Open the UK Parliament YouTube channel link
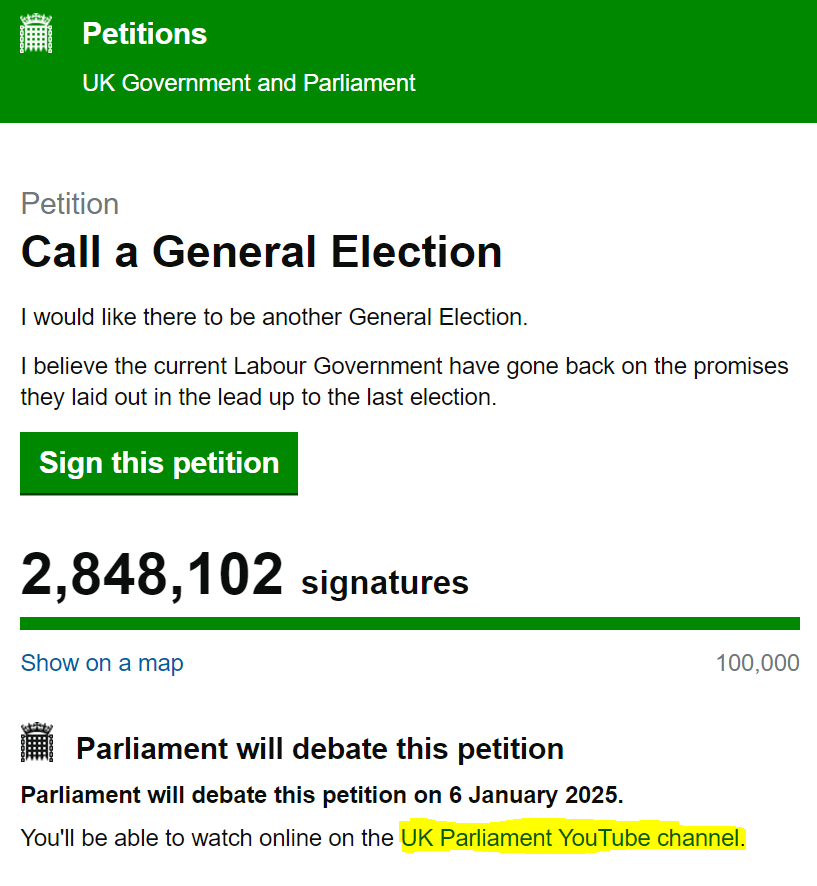 [572, 838]
